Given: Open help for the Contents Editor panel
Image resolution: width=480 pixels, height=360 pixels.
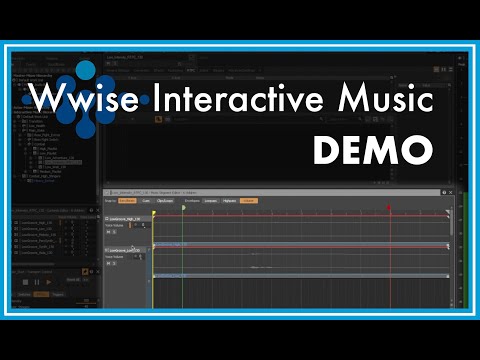Looking at the screenshot, I should click(x=91, y=210).
